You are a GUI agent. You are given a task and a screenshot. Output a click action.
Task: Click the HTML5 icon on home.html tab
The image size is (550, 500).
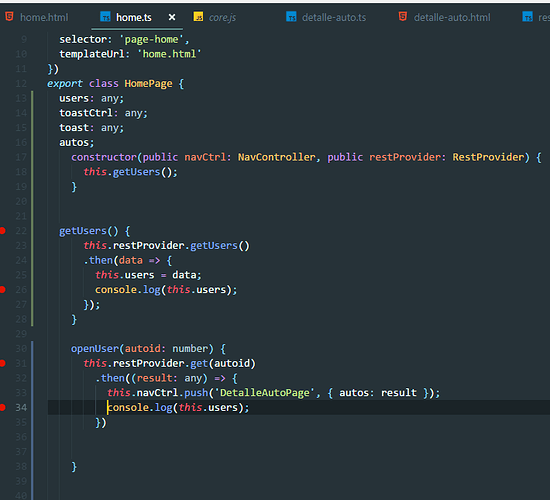[x=9, y=16]
